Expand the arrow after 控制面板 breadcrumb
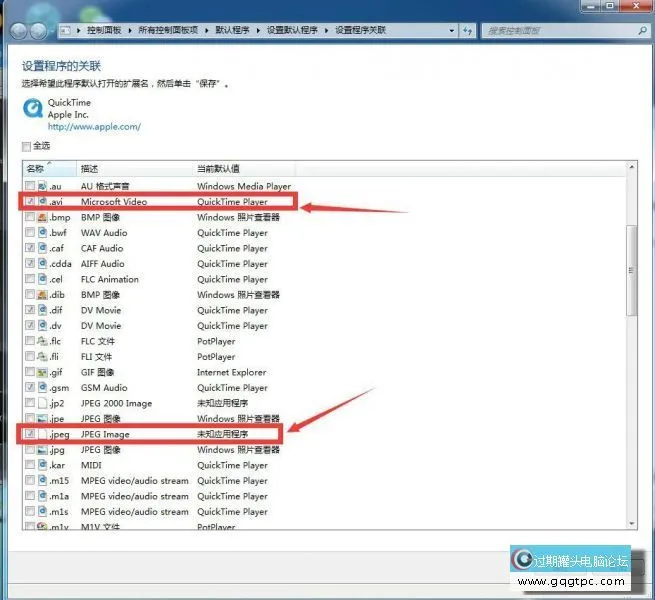 [130, 31]
